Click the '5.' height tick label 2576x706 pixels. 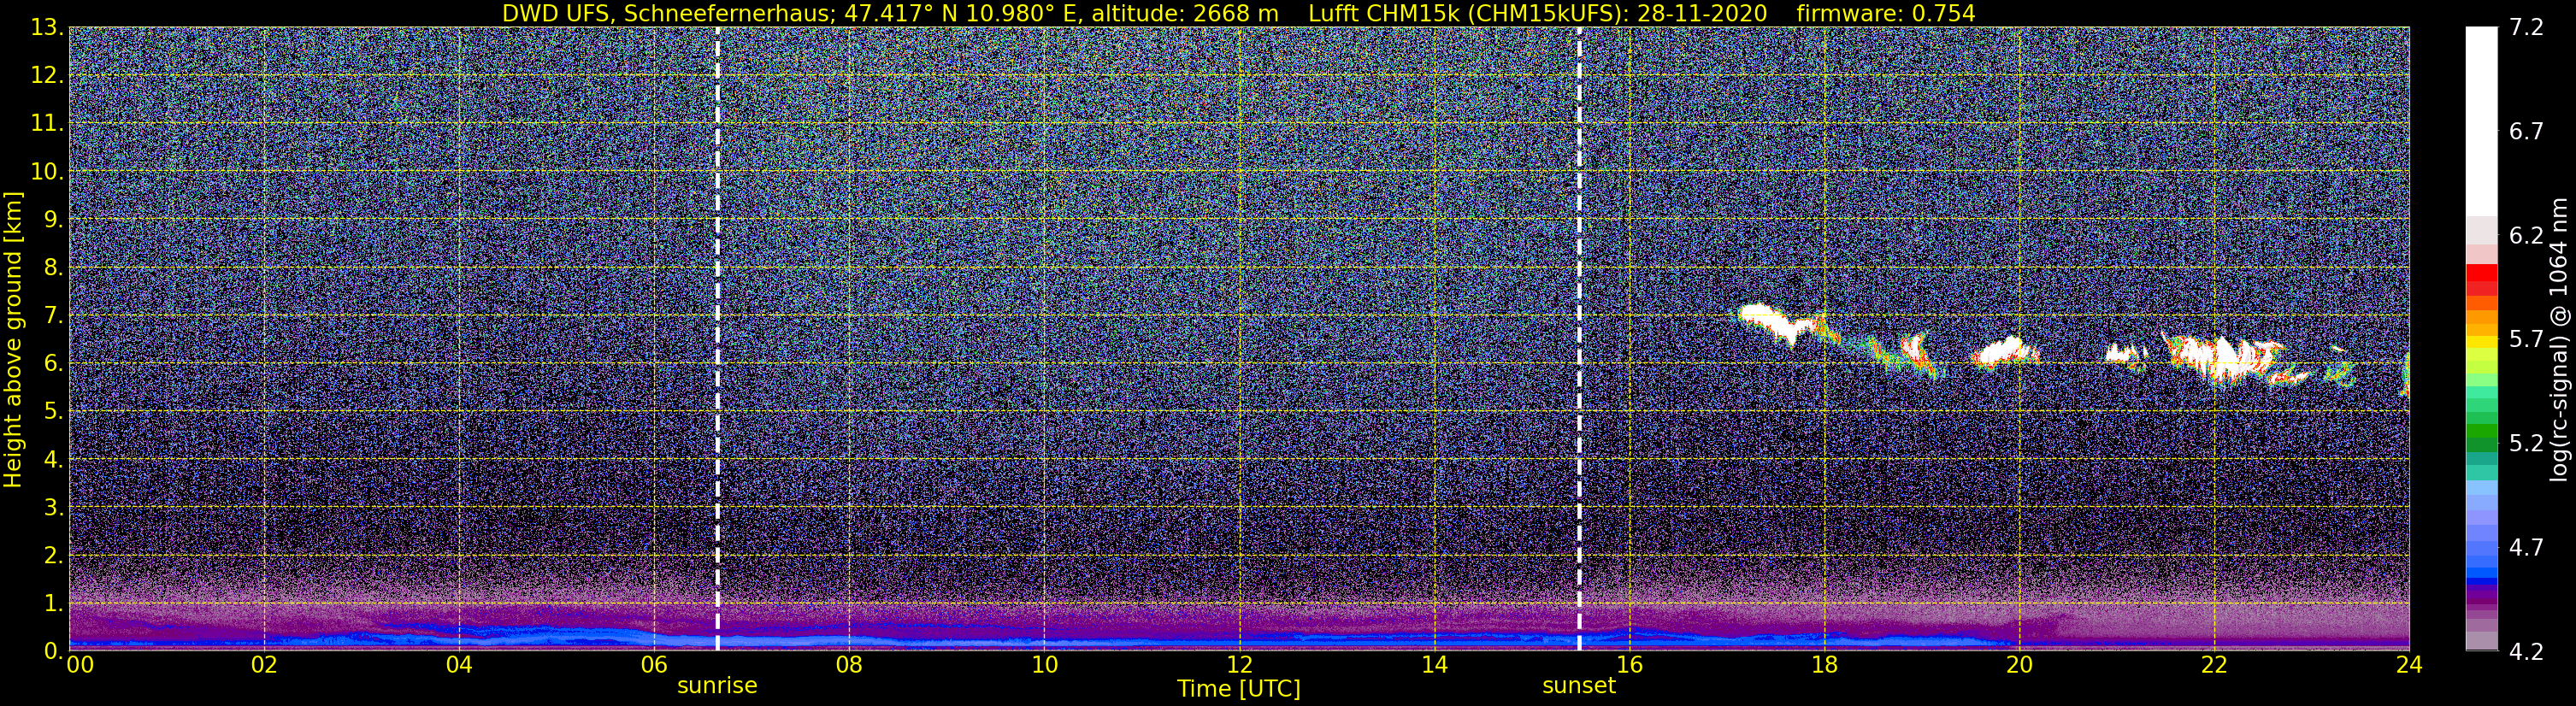[x=54, y=412]
